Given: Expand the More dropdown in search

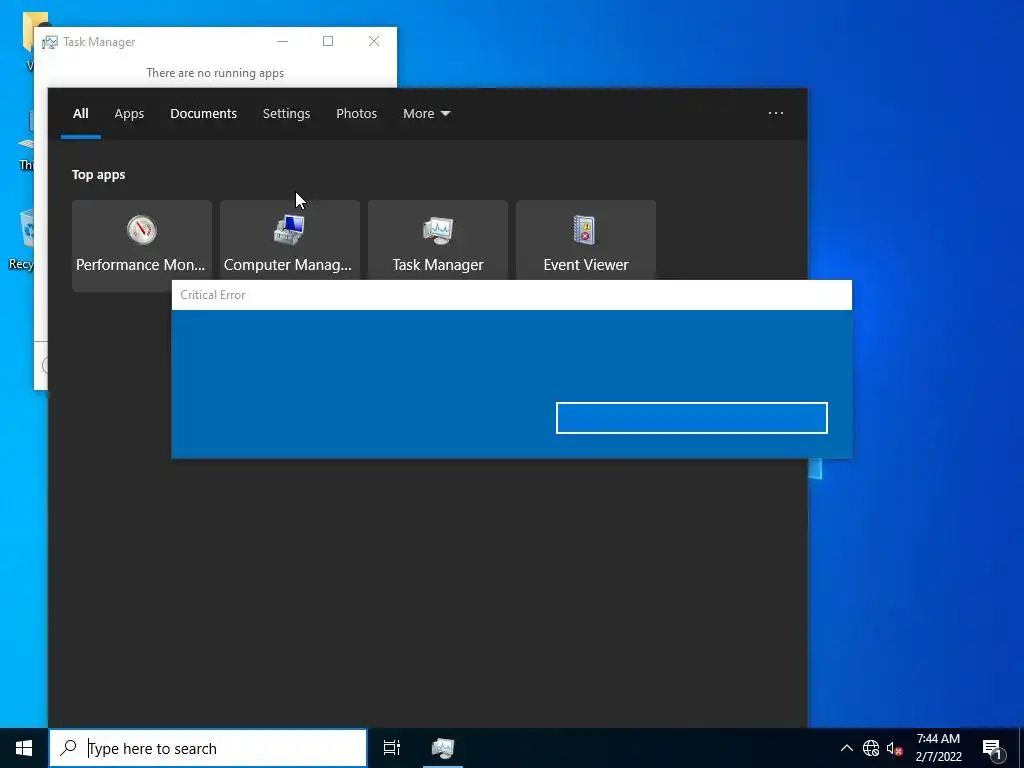Looking at the screenshot, I should [426, 114].
